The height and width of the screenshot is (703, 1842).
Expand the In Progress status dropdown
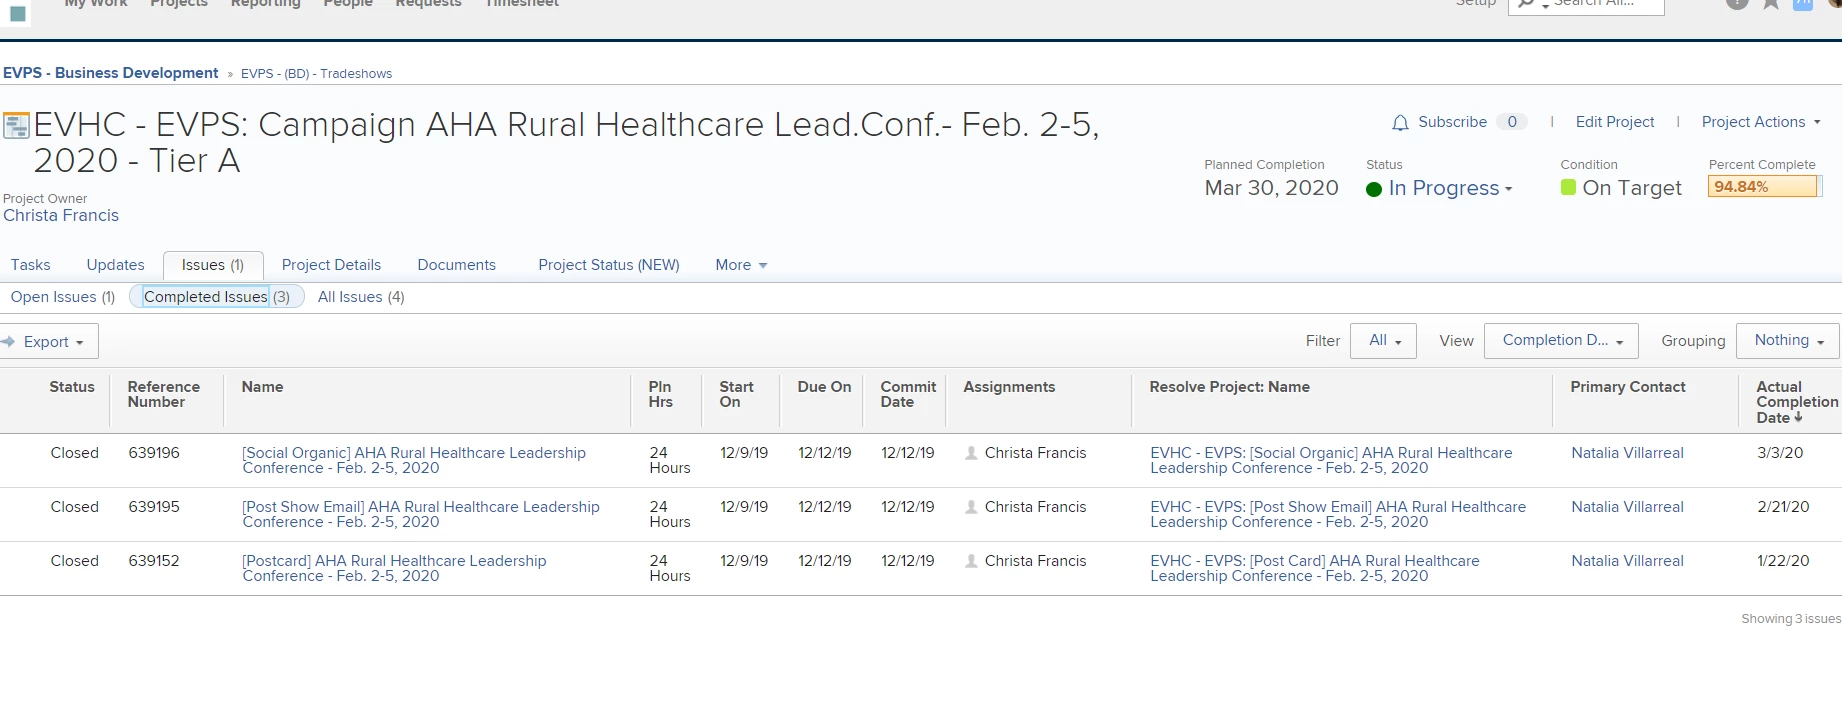pos(1509,189)
